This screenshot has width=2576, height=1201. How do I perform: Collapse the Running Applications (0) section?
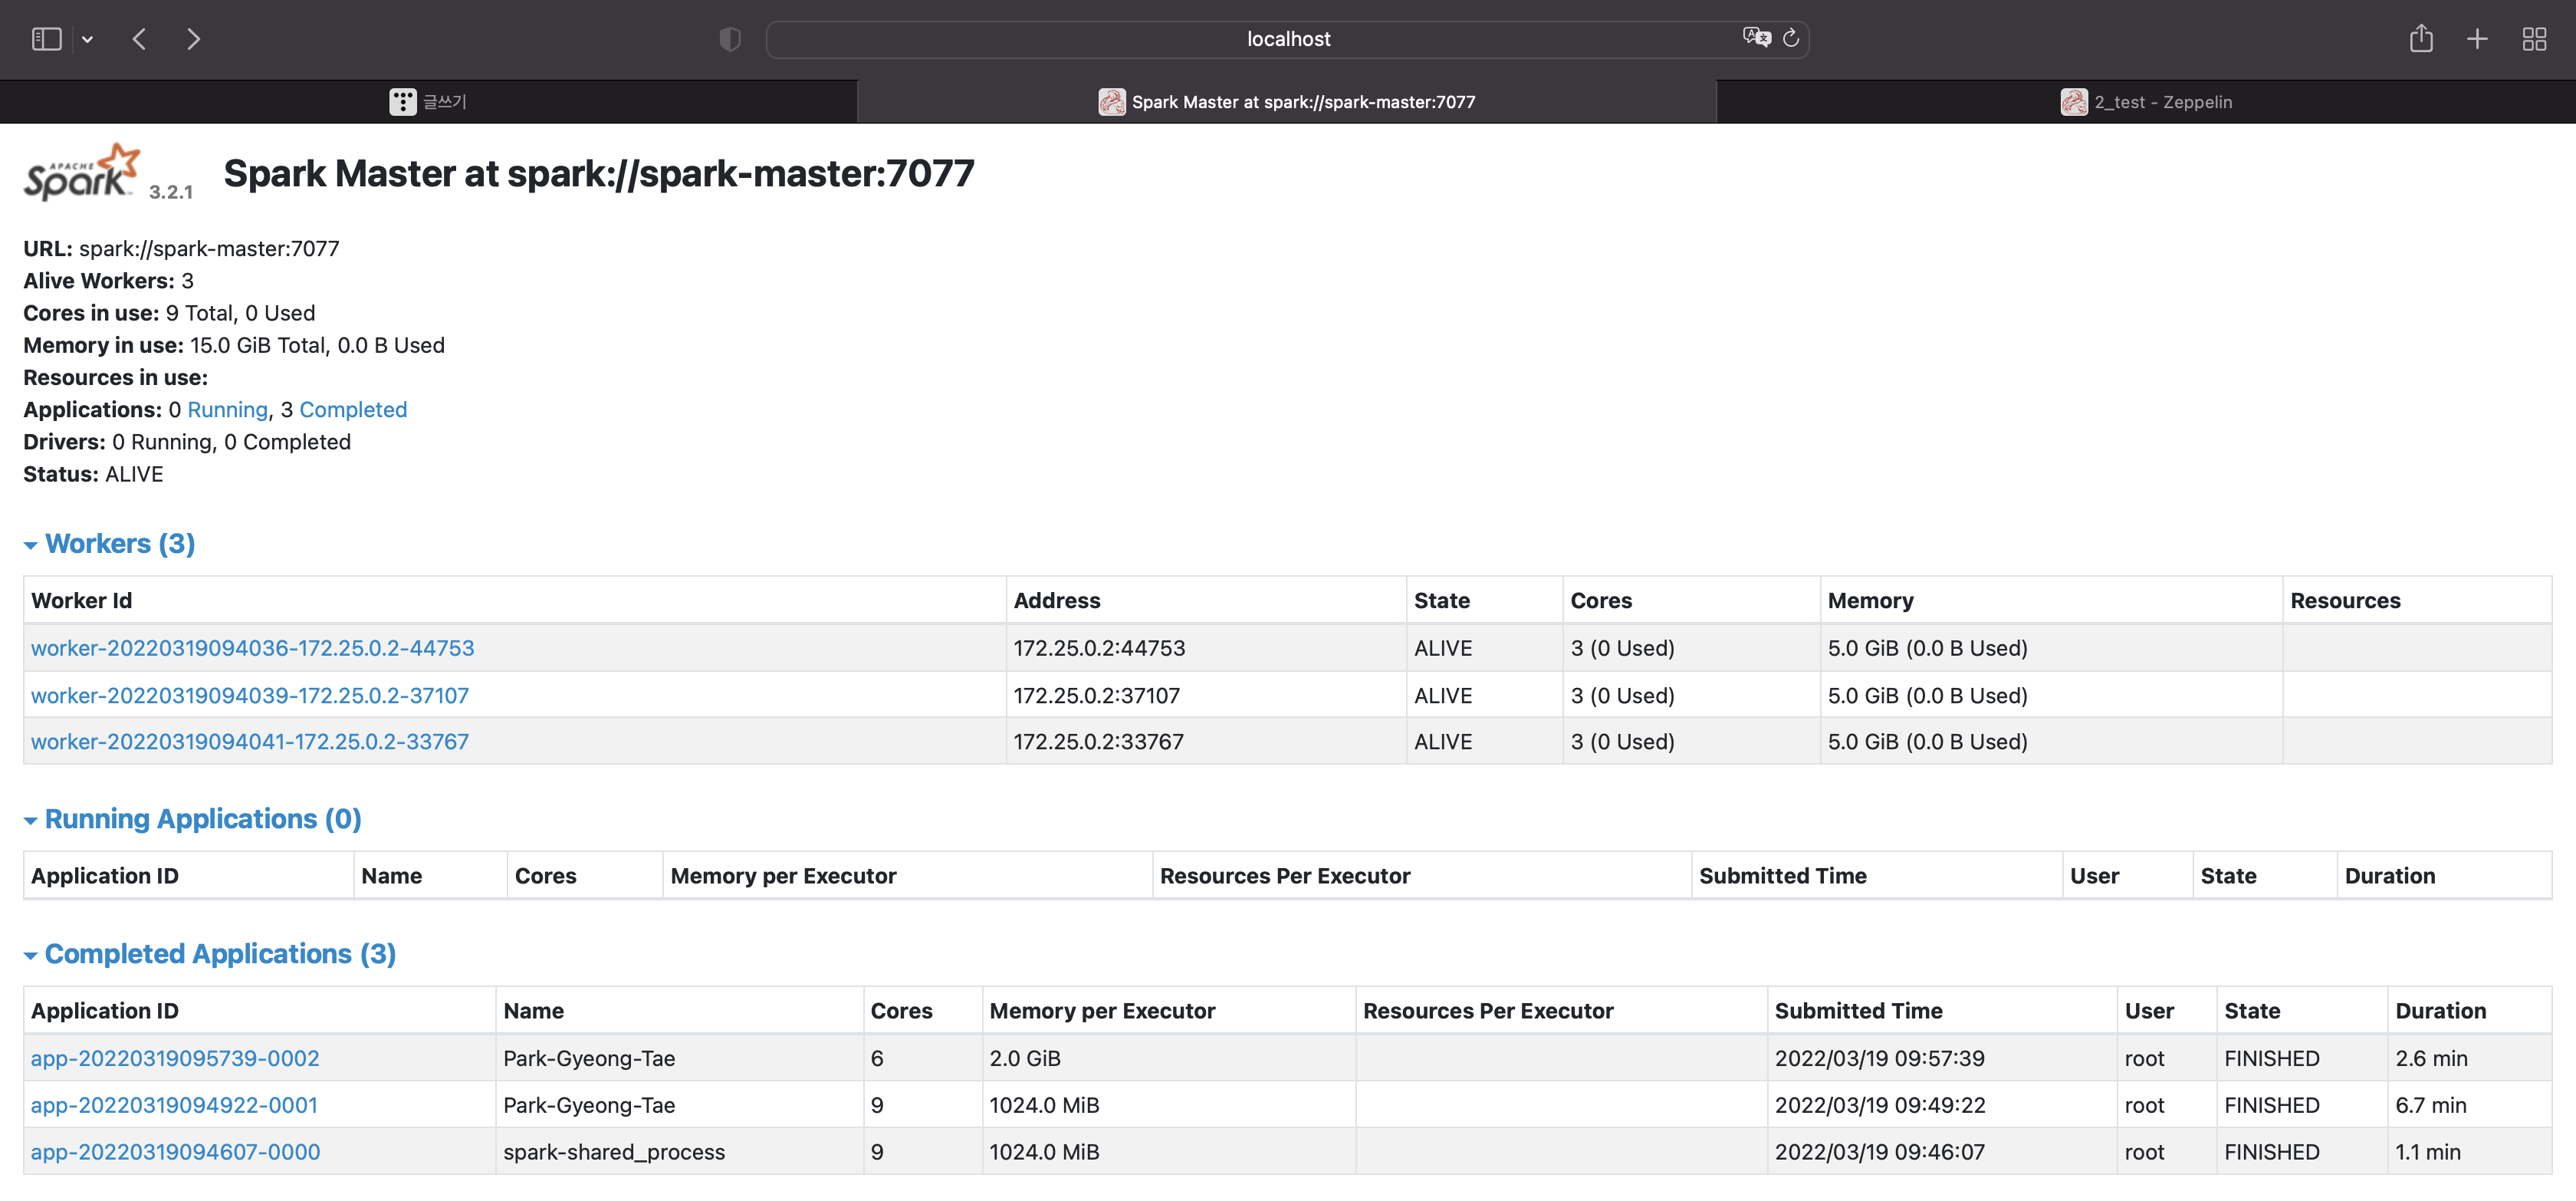(193, 818)
